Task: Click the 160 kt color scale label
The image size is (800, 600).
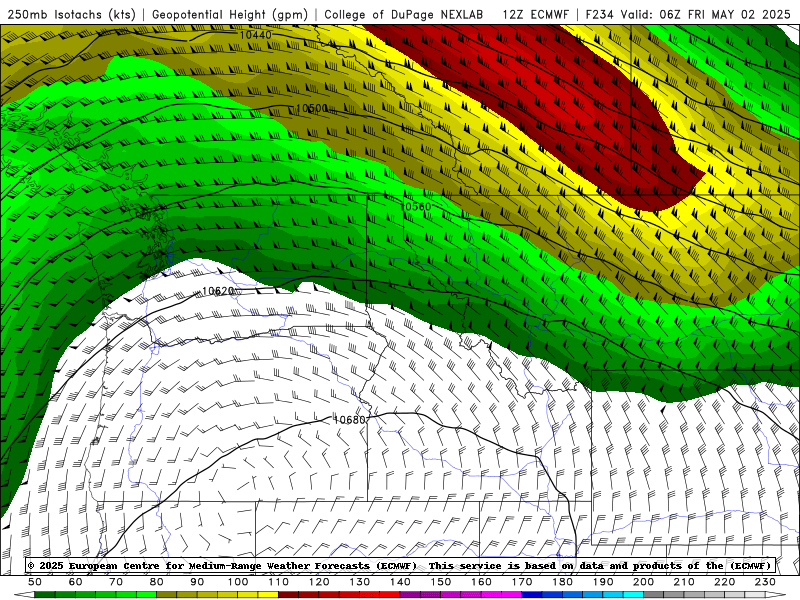Action: tap(481, 582)
